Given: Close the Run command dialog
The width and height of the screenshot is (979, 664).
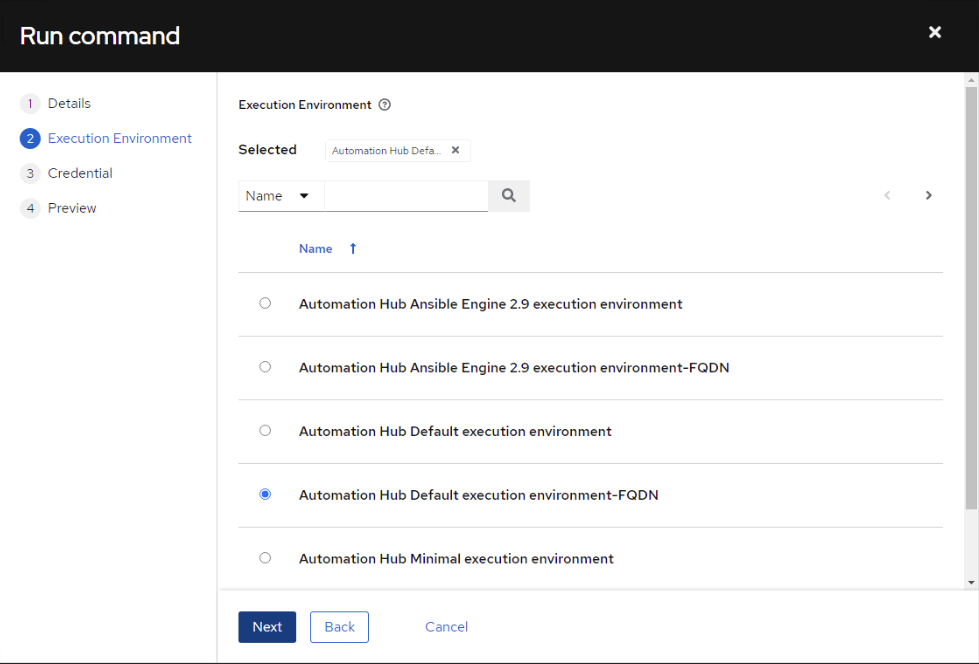Looking at the screenshot, I should click(x=934, y=32).
